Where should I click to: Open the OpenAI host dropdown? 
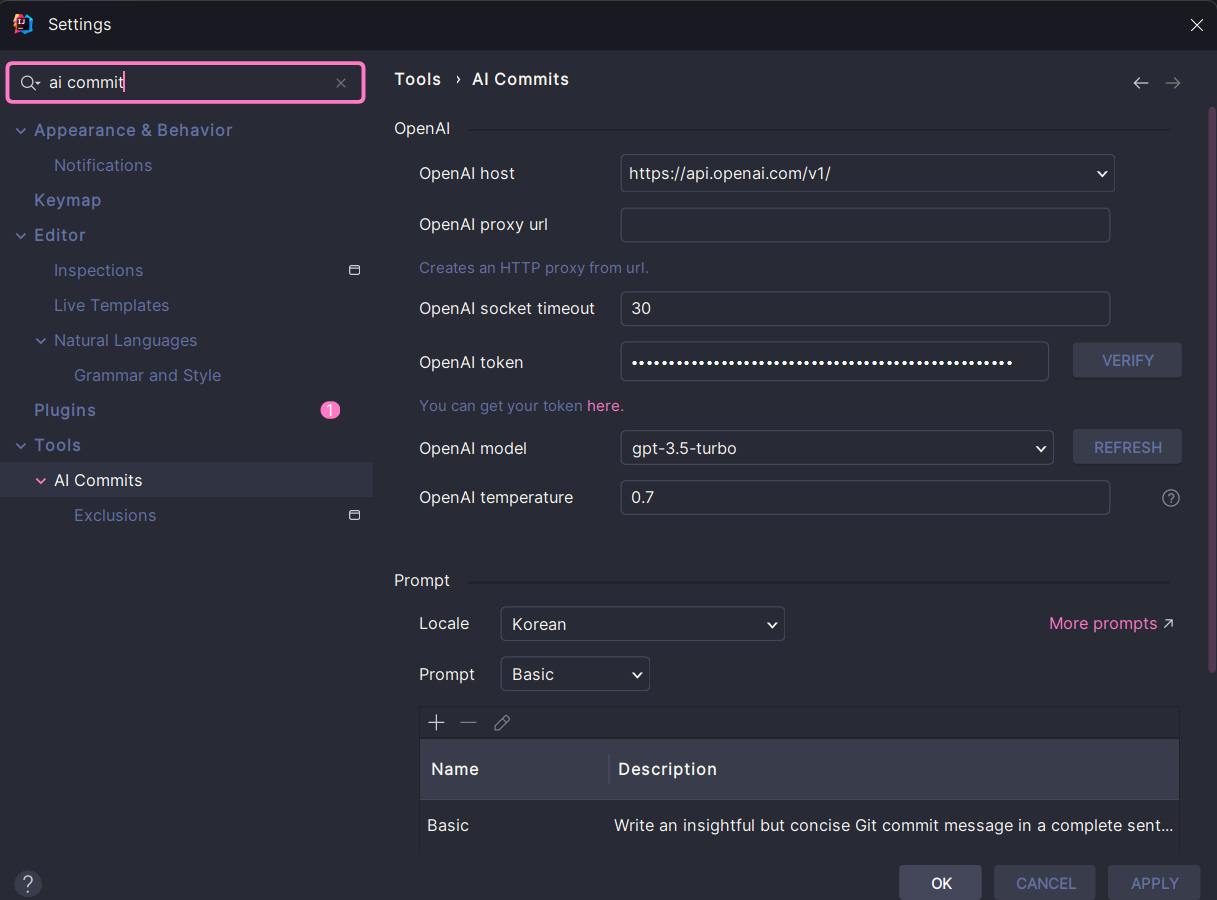tap(867, 173)
